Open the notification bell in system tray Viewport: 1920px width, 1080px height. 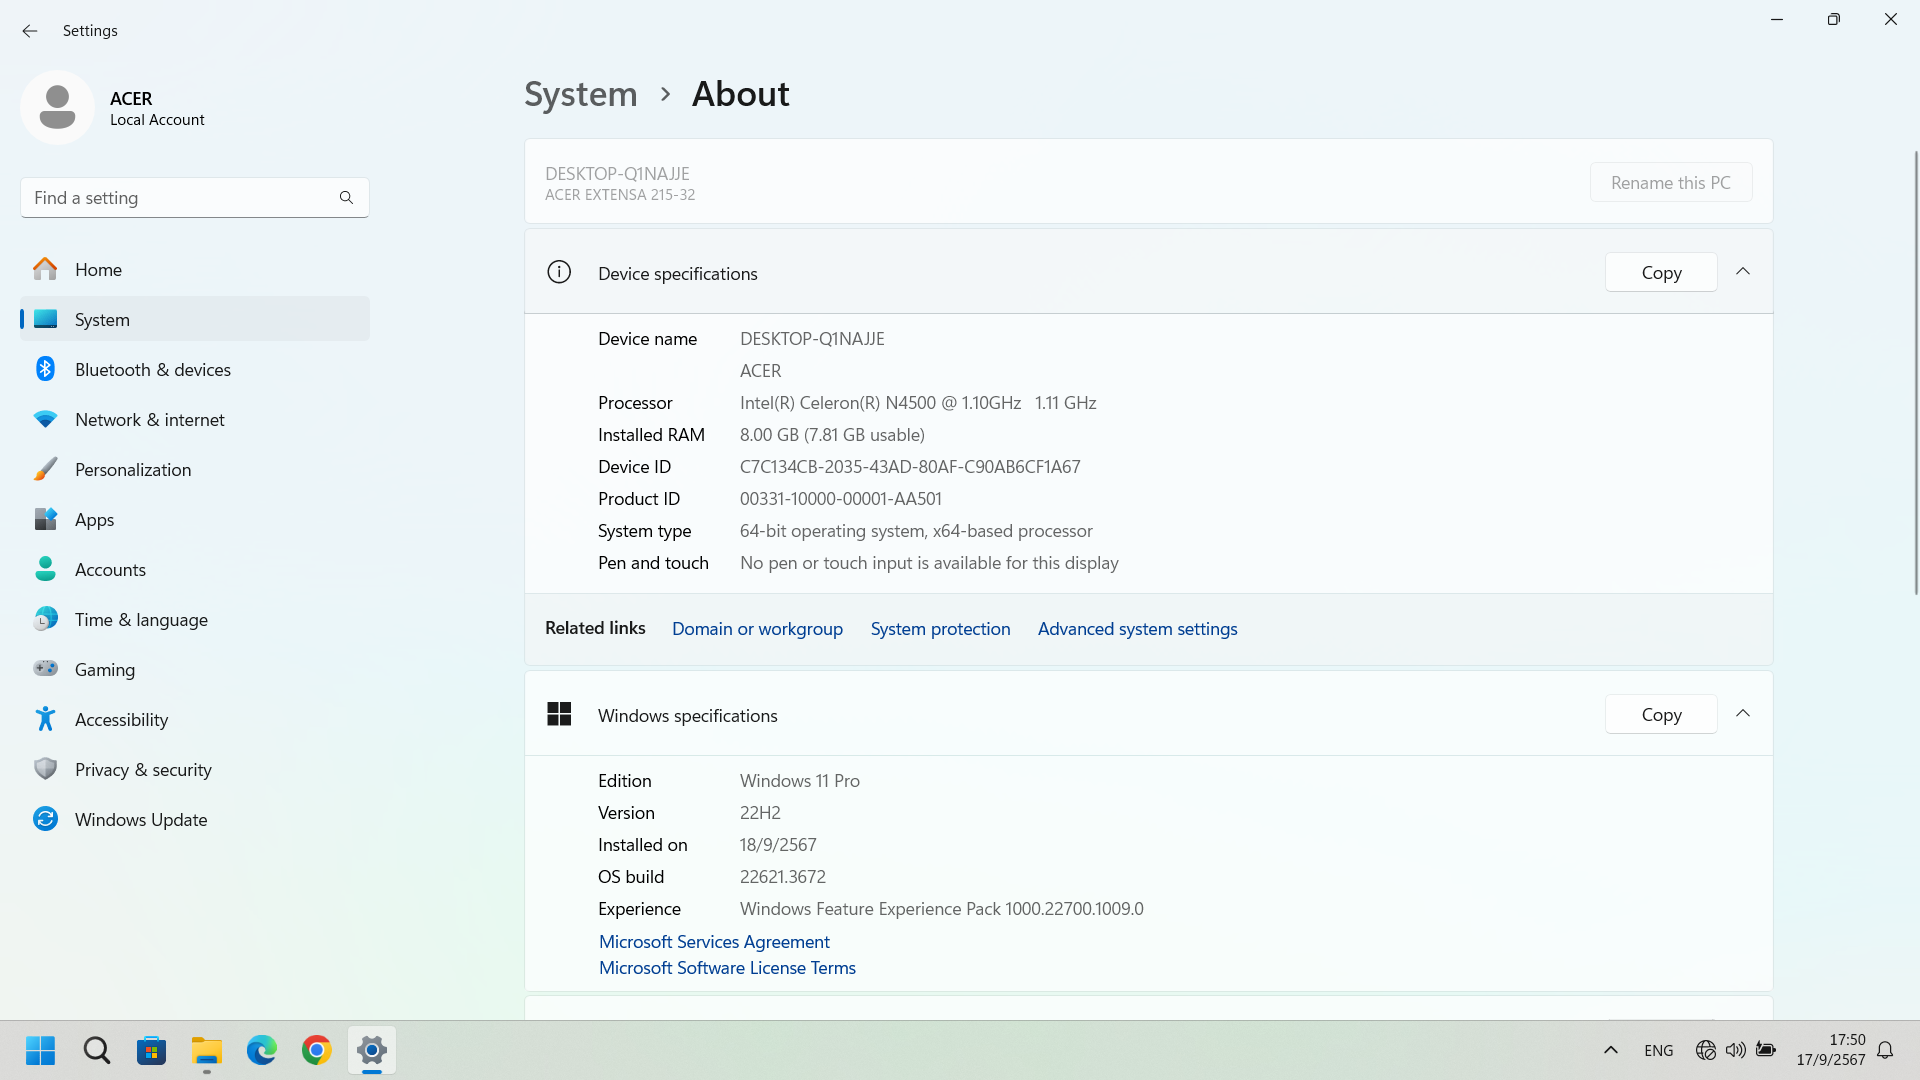[1885, 1050]
